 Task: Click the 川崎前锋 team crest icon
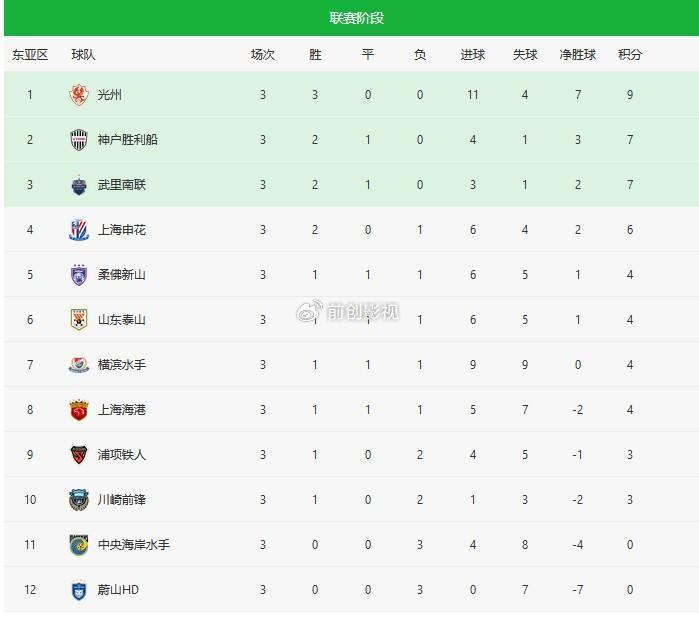[x=79, y=500]
